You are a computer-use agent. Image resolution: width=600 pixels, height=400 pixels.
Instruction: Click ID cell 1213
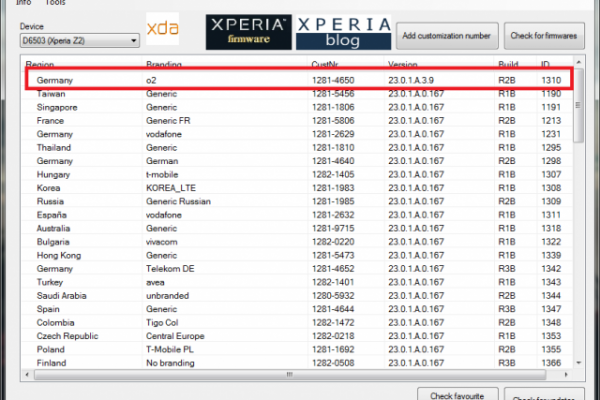click(551, 121)
